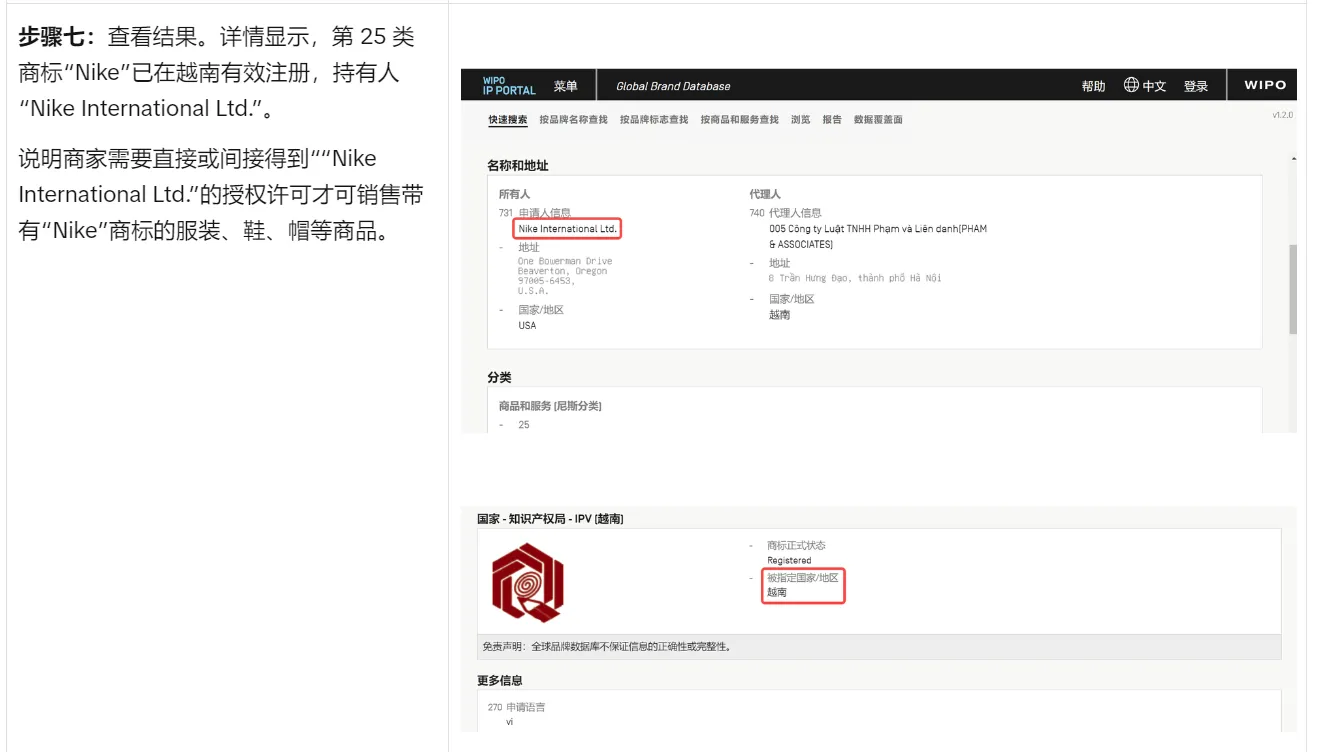Select the 申请语言 value vi

click(x=510, y=721)
